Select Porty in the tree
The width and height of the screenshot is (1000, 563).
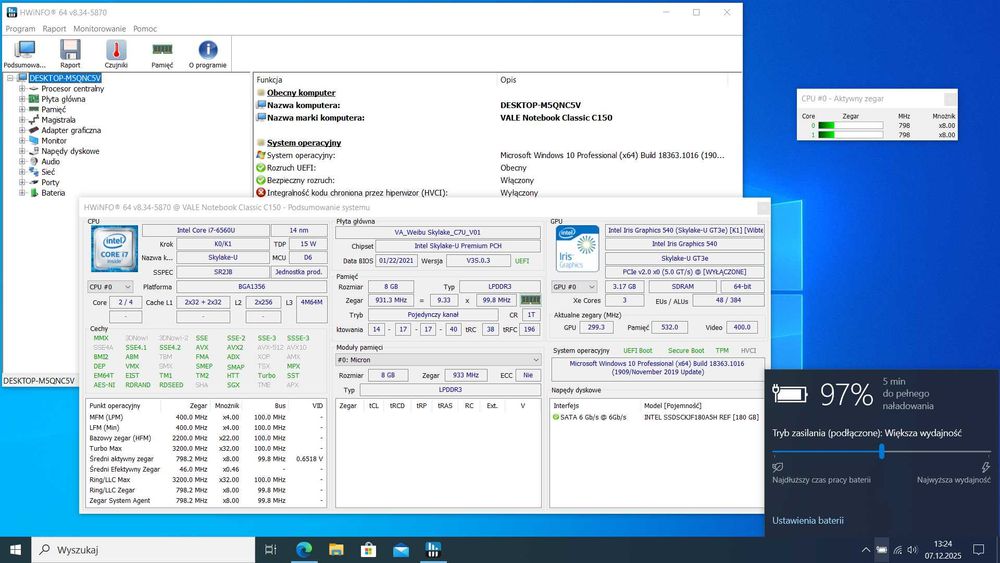(x=50, y=182)
